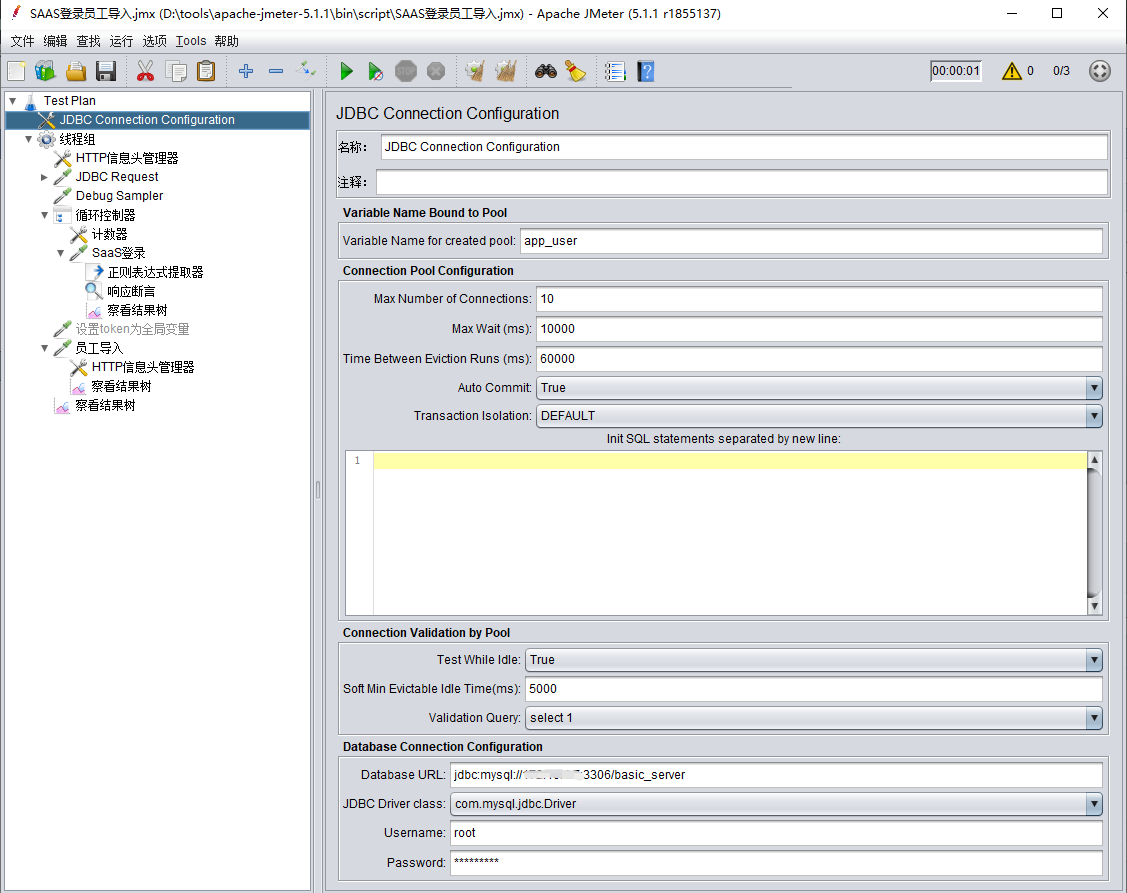Expand all nodes with the plus icon
Viewport: 1127px width, 893px height.
pyautogui.click(x=246, y=71)
